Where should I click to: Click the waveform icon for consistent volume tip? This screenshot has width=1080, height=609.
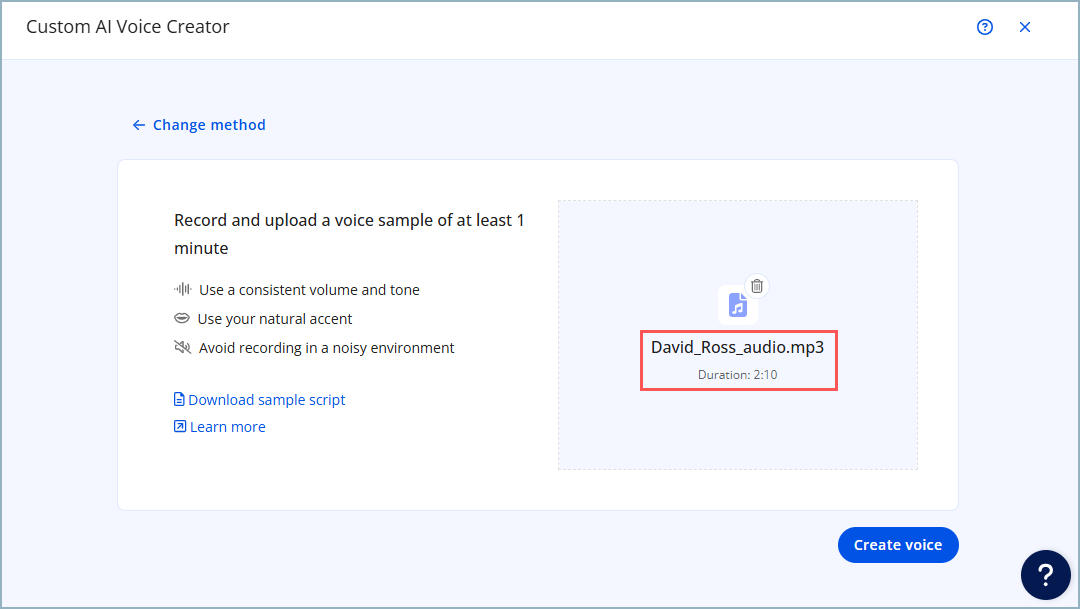(x=182, y=290)
